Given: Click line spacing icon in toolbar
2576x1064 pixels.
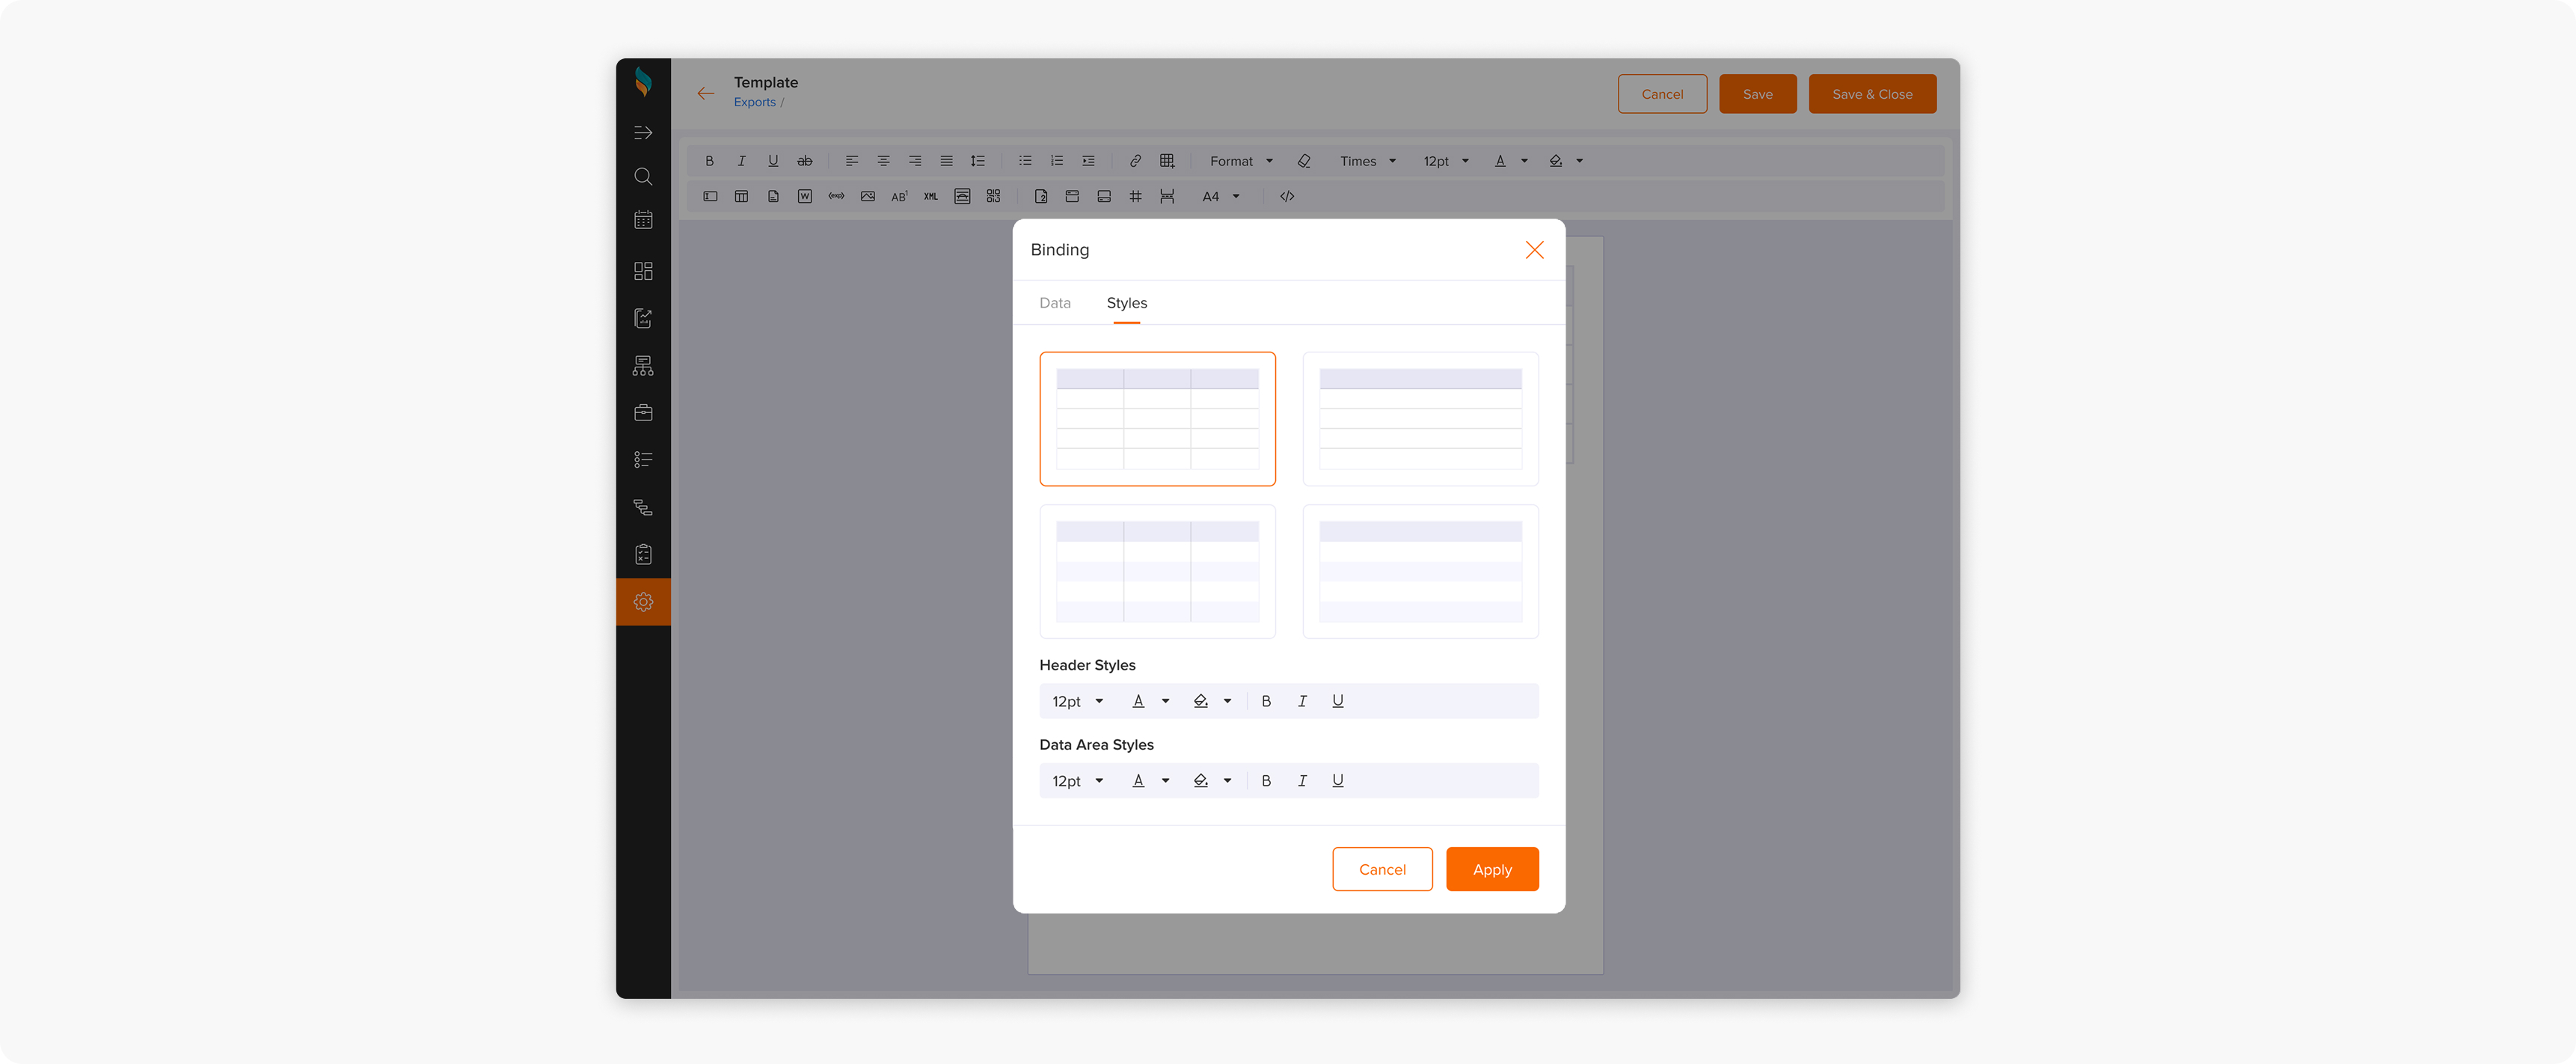Looking at the screenshot, I should coord(978,161).
